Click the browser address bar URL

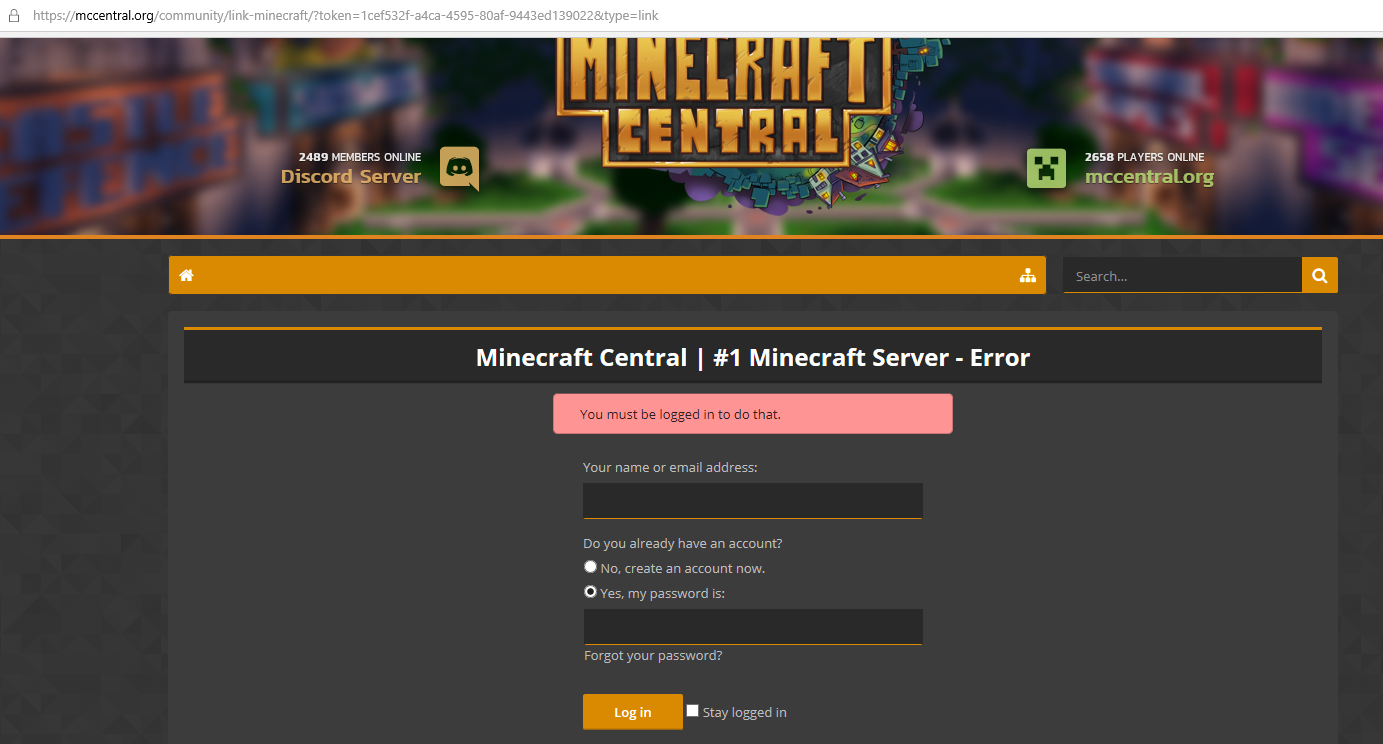pos(346,16)
